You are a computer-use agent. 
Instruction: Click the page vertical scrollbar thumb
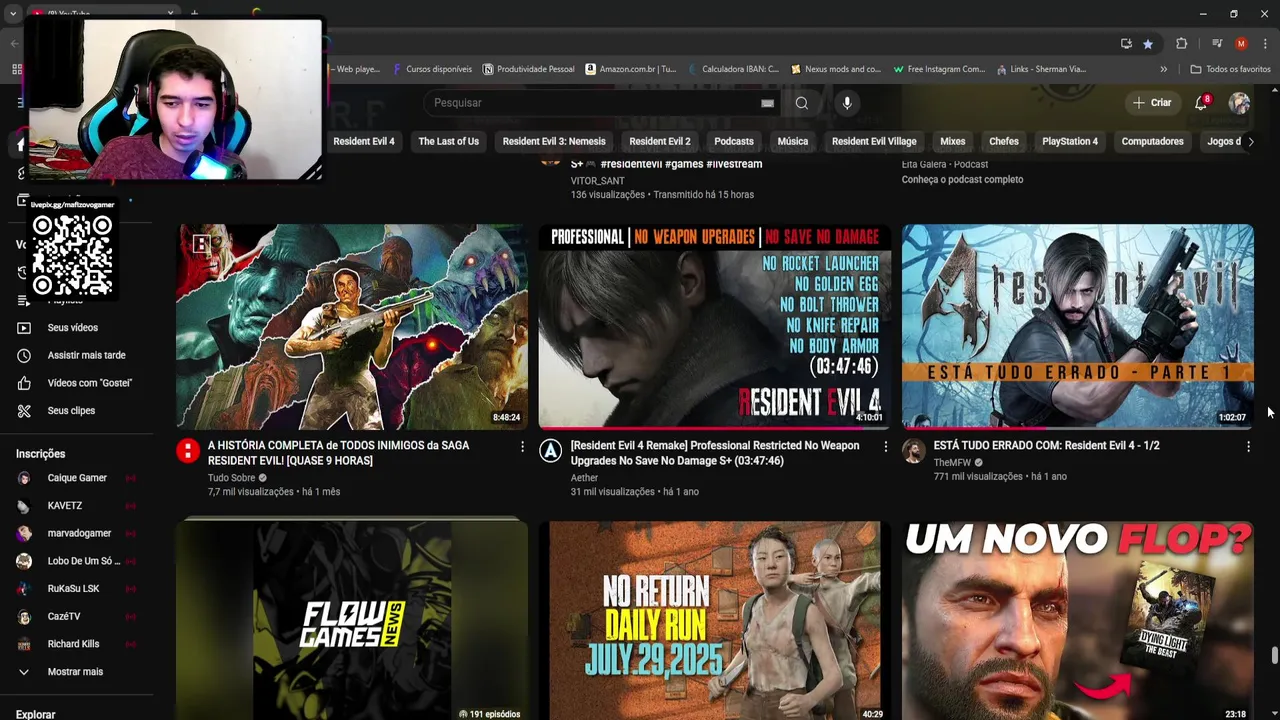point(1274,656)
